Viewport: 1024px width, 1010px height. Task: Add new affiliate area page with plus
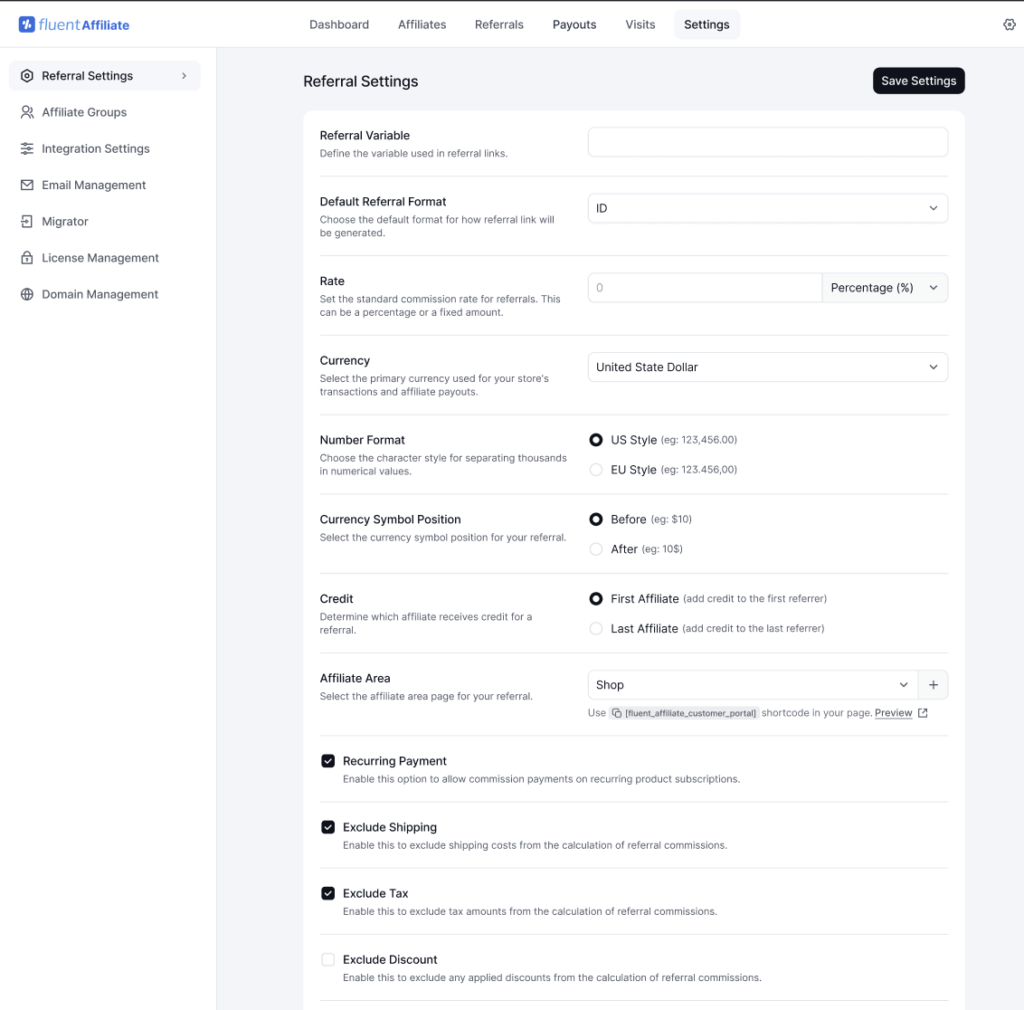tap(933, 685)
